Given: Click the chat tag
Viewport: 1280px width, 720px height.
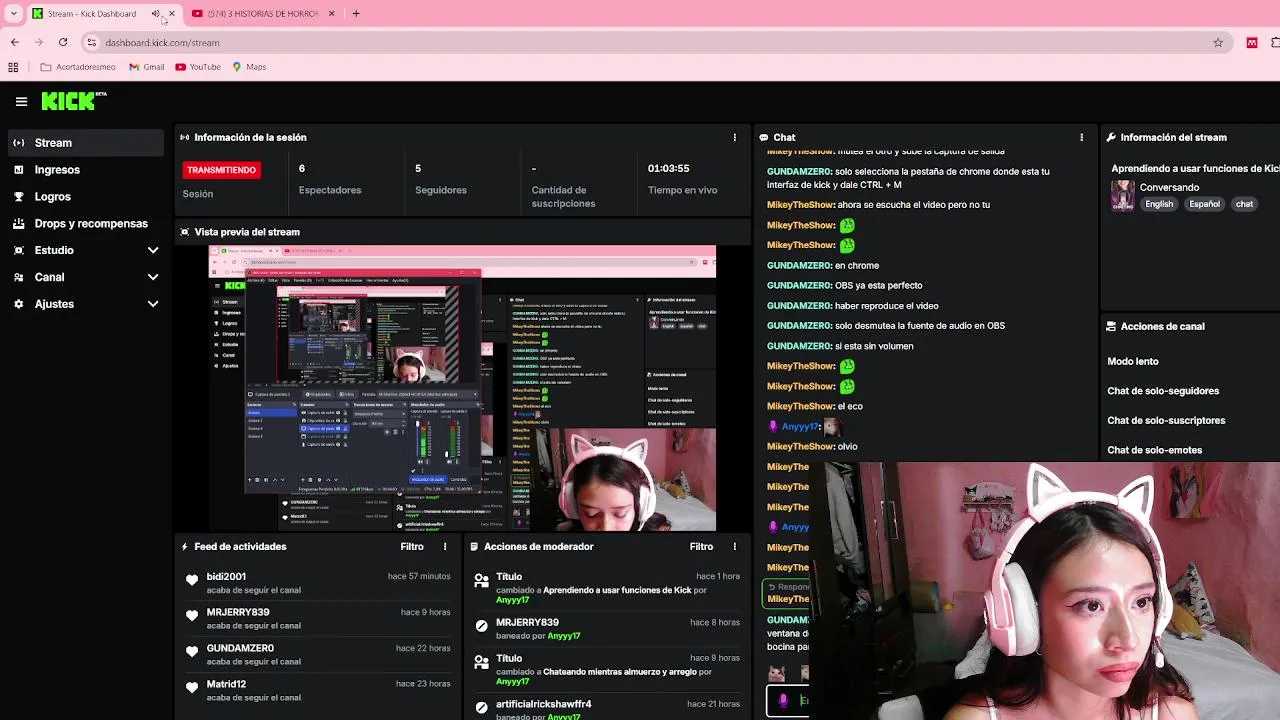Looking at the screenshot, I should [1244, 204].
